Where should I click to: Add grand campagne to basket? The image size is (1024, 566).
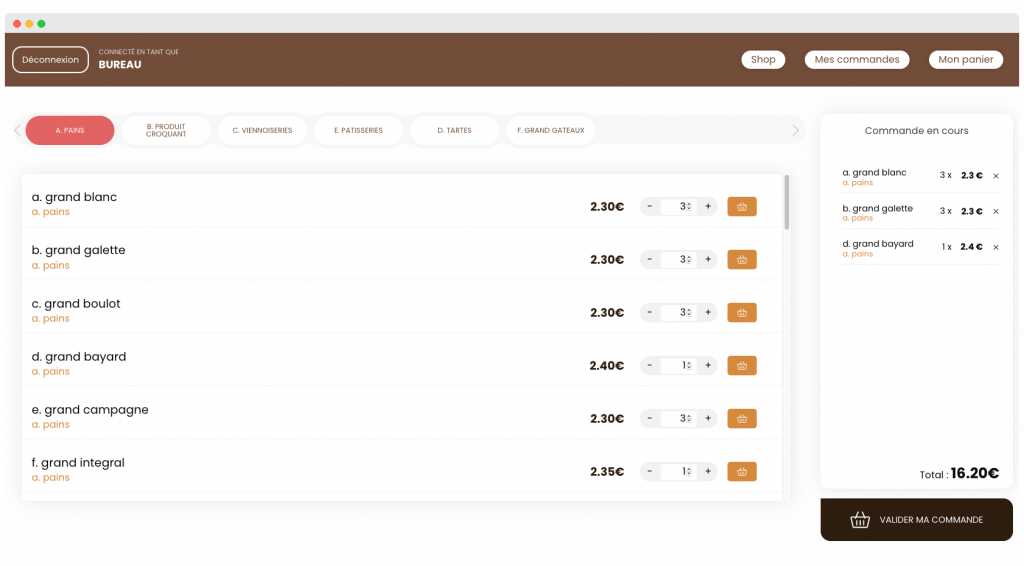[x=742, y=418]
